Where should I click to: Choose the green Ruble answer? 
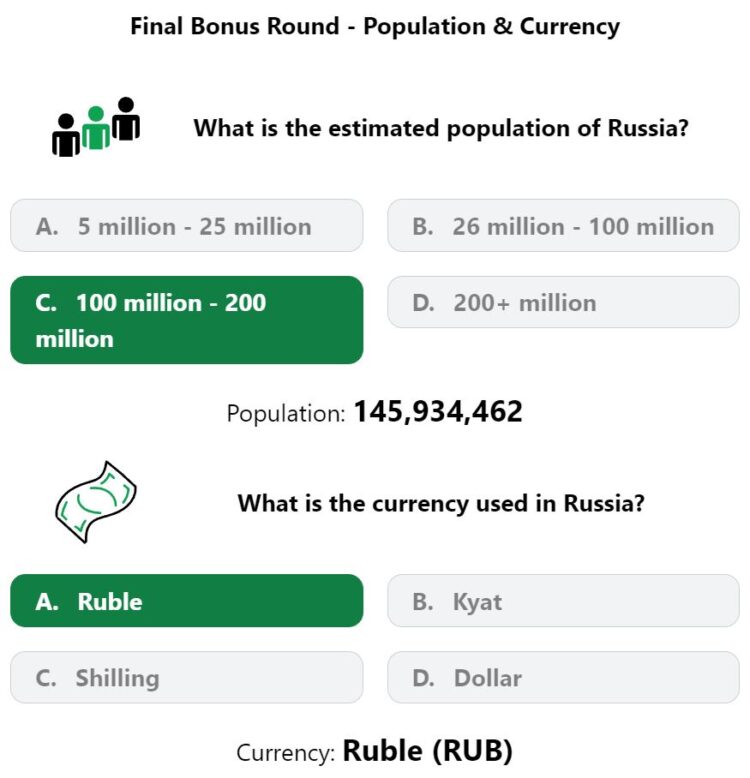click(x=186, y=601)
